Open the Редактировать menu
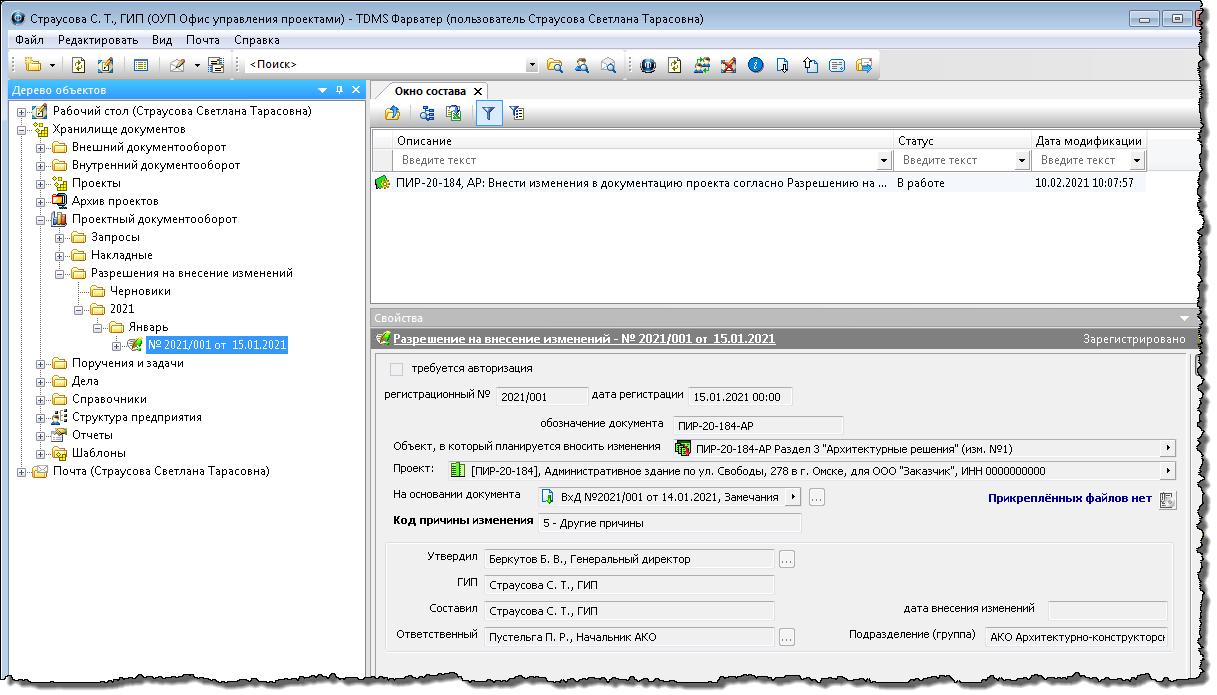Viewport: 1217px width, 695px height. pyautogui.click(x=98, y=40)
